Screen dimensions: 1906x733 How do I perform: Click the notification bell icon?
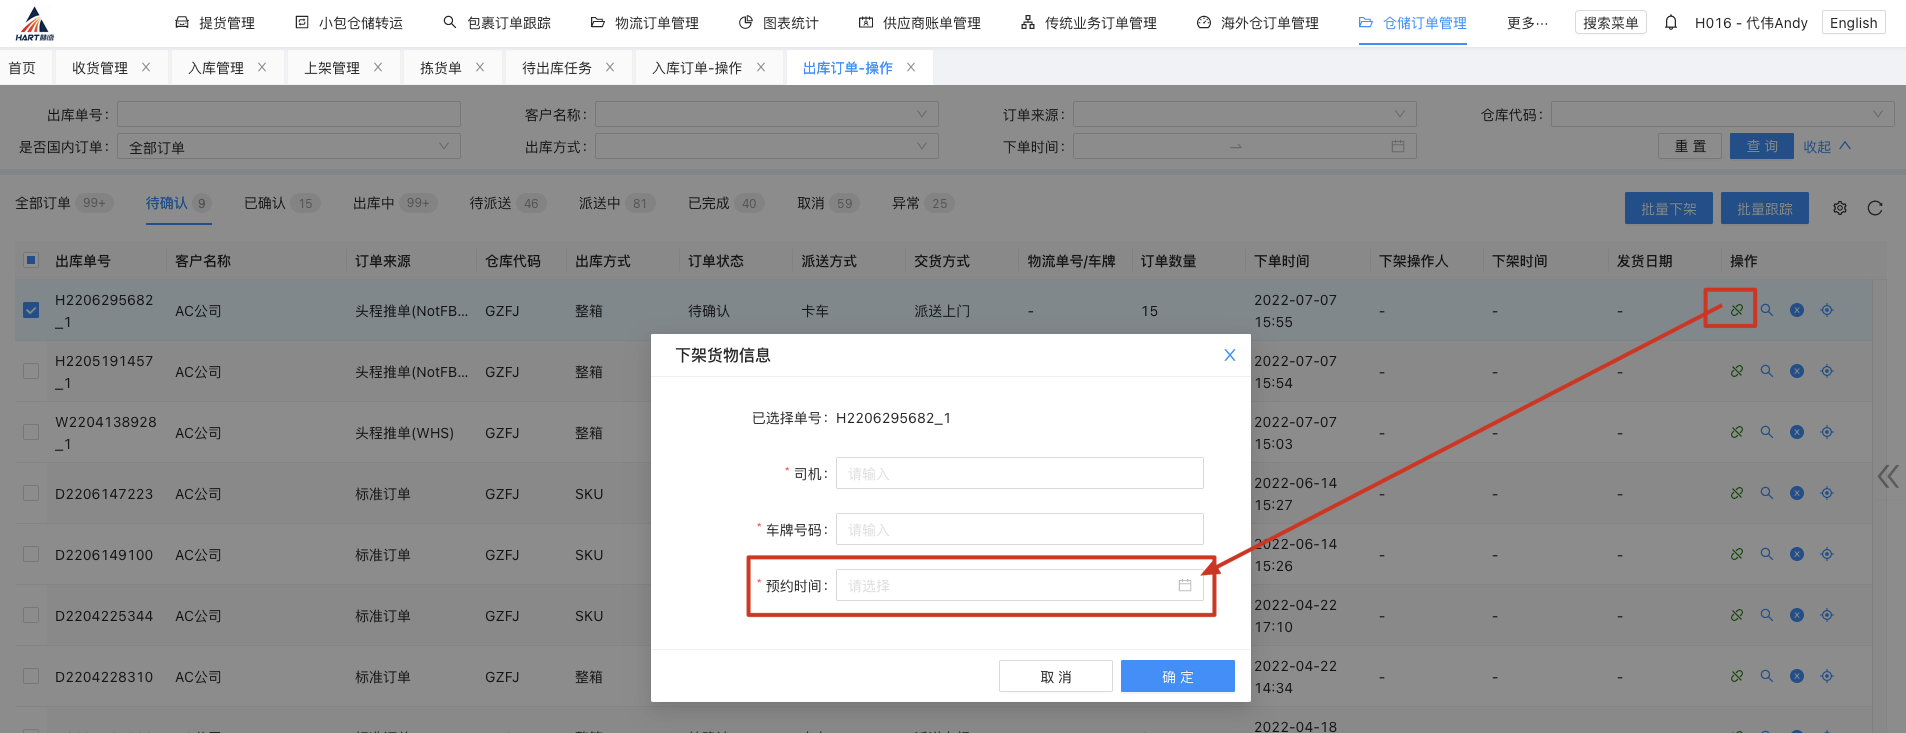coord(1671,22)
